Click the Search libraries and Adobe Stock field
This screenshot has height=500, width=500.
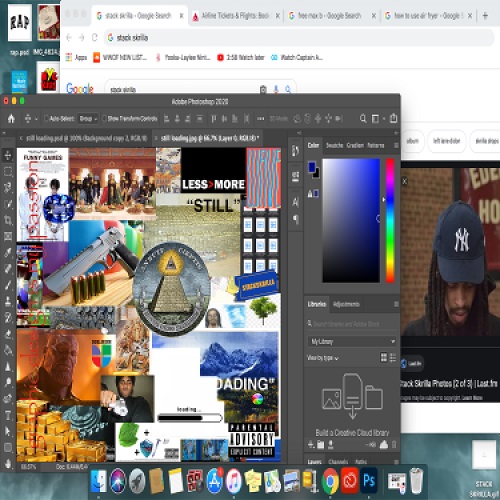point(352,323)
